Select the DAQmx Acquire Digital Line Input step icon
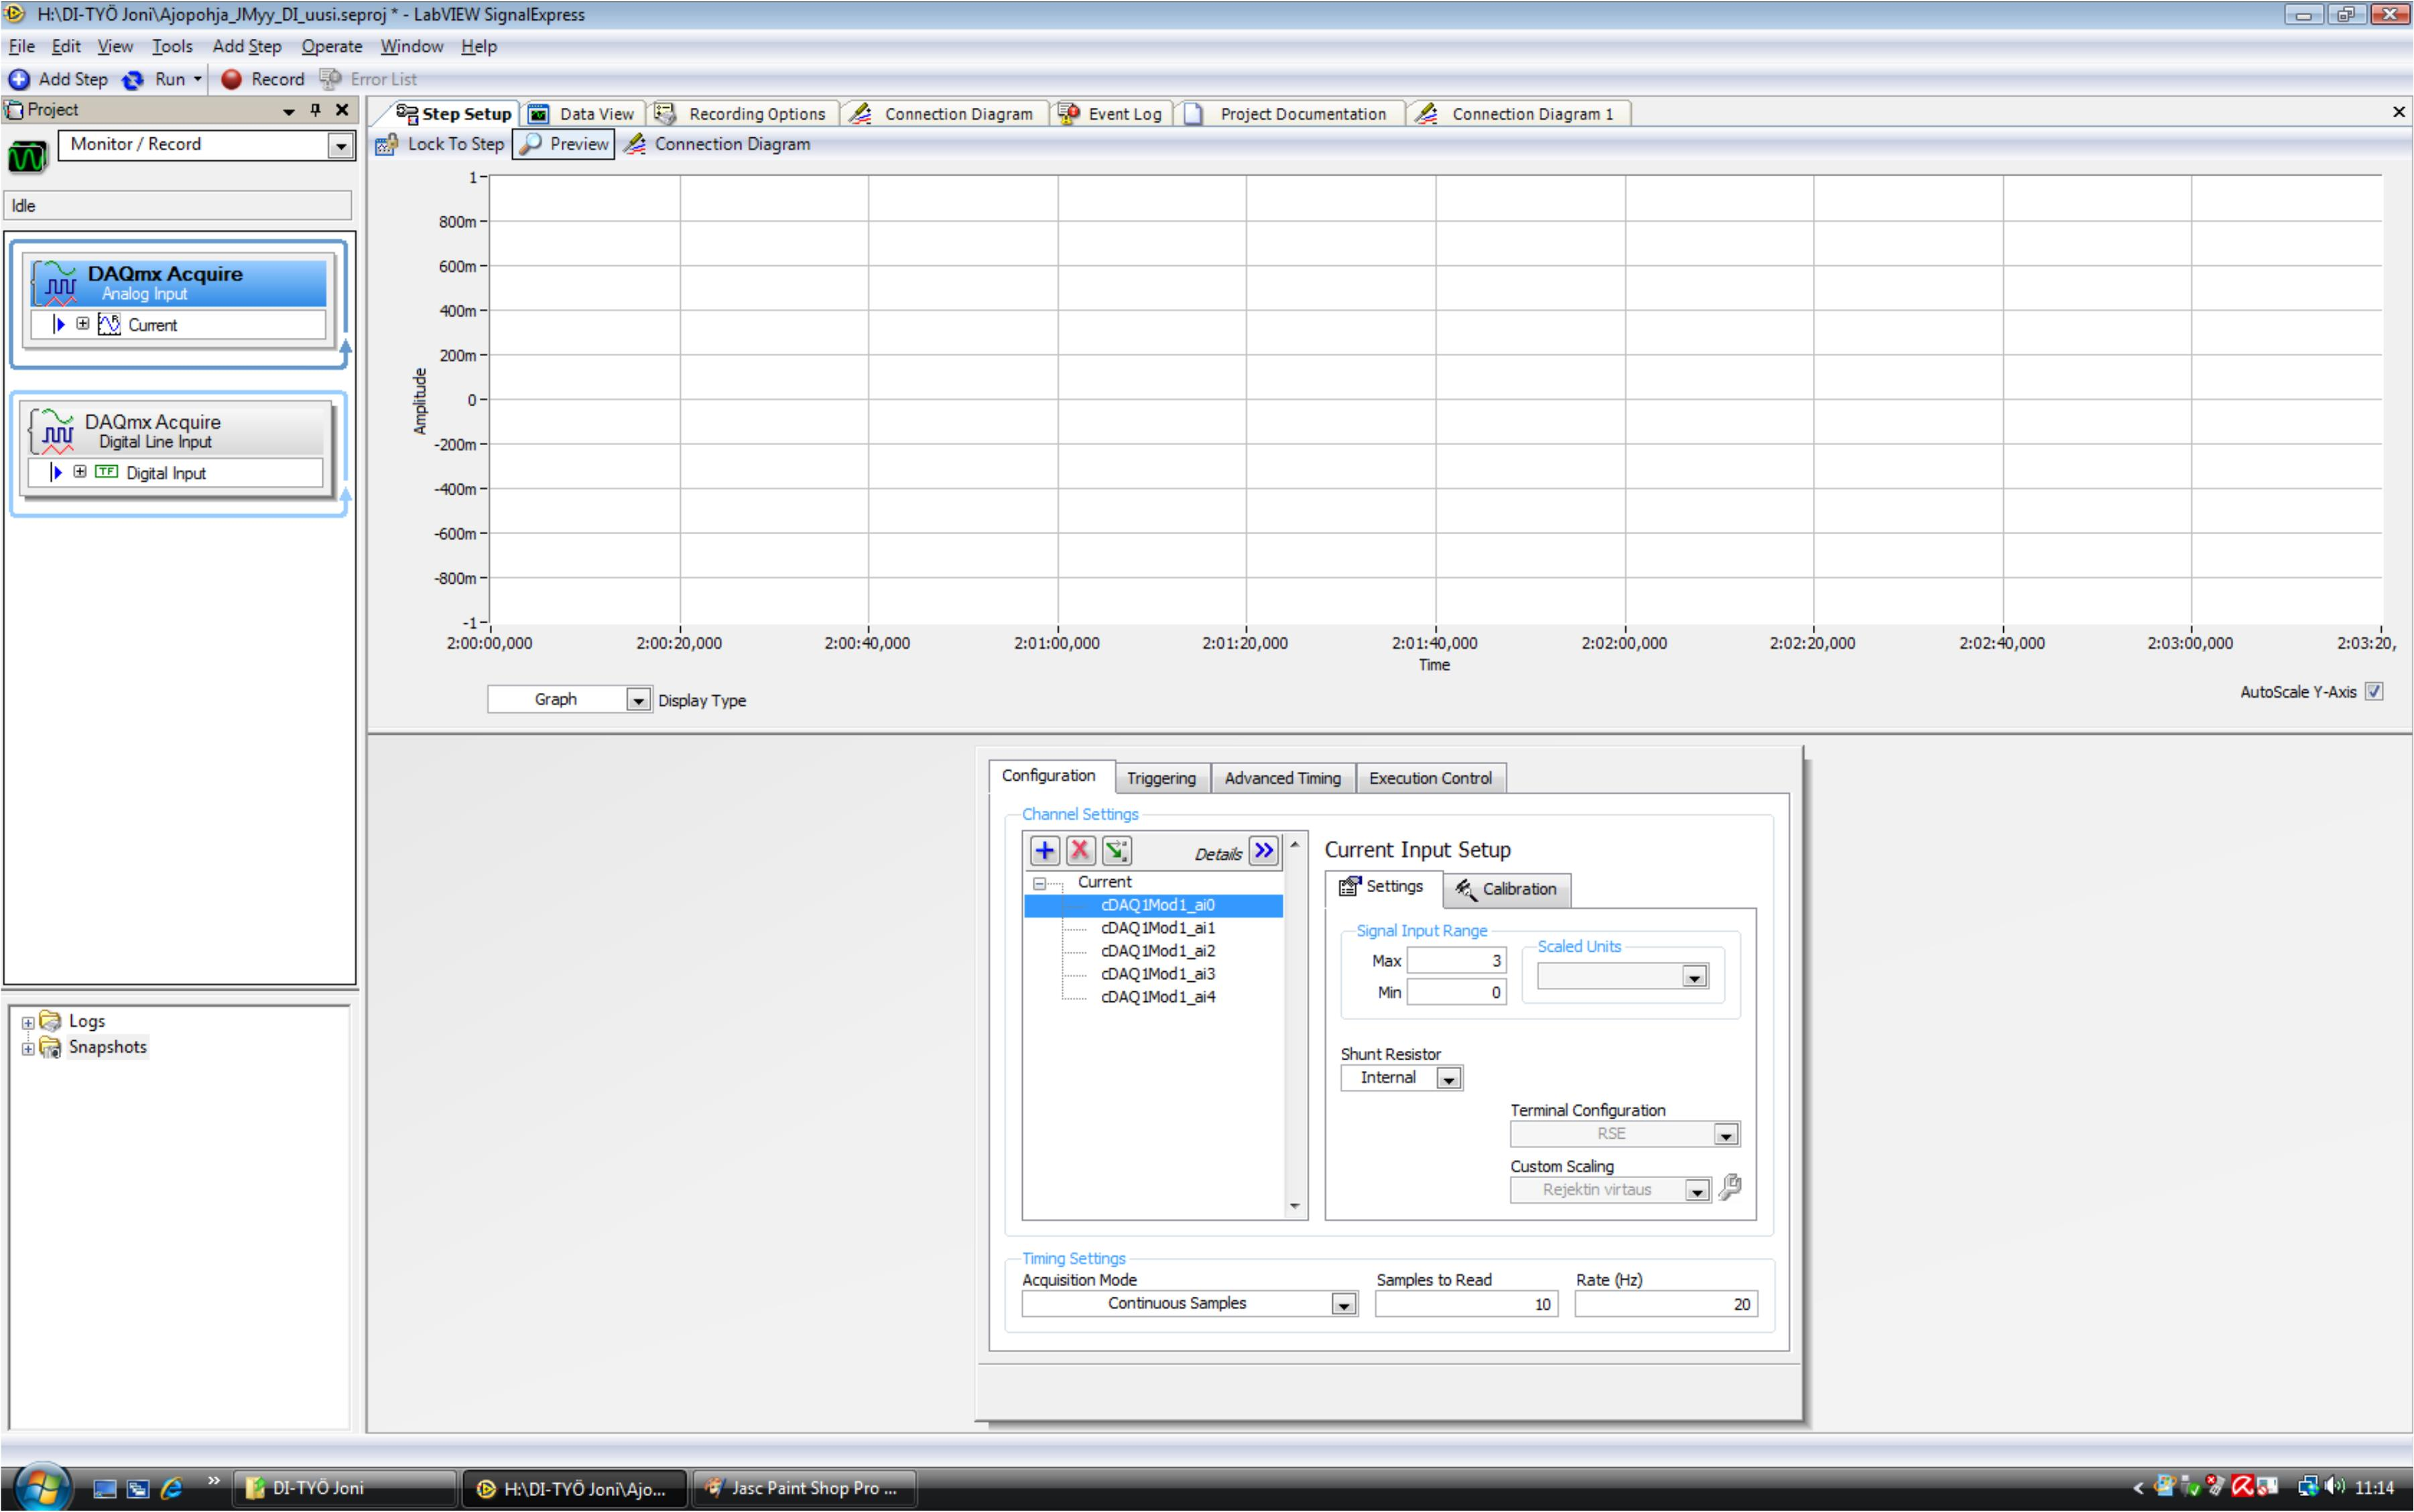Viewport: 2414px width, 1512px height. click(x=53, y=431)
